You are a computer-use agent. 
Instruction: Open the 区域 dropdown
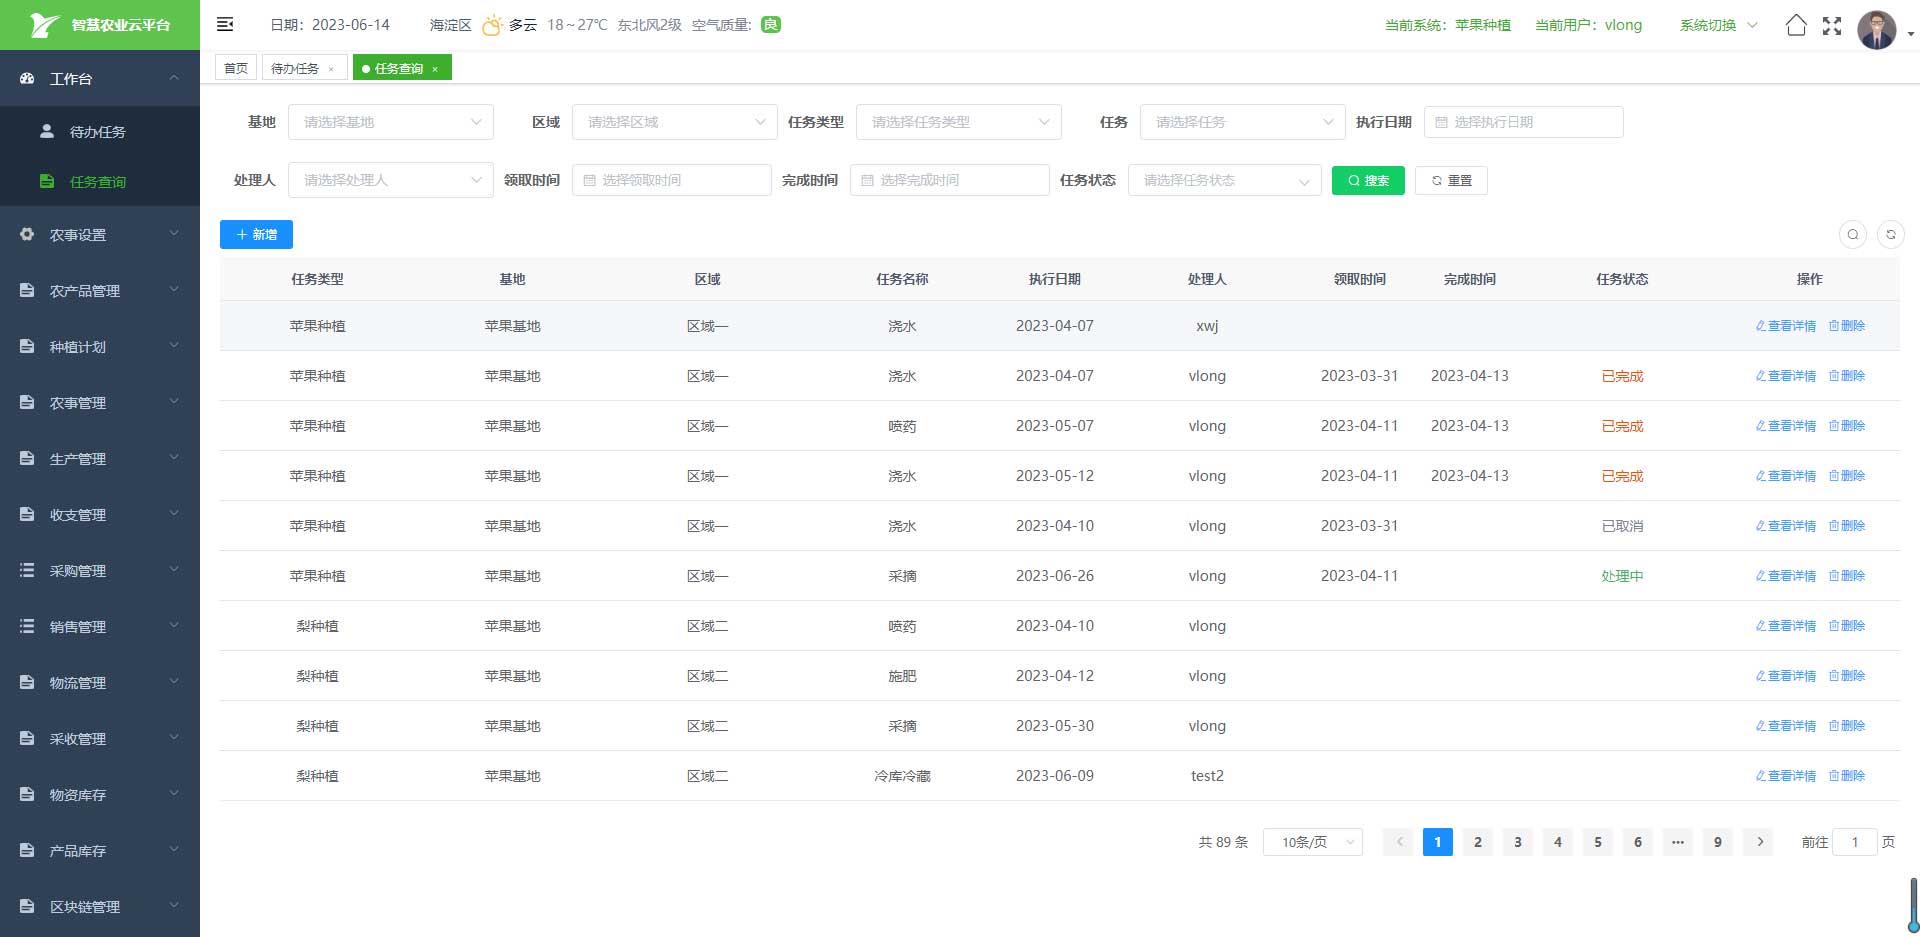coord(675,122)
